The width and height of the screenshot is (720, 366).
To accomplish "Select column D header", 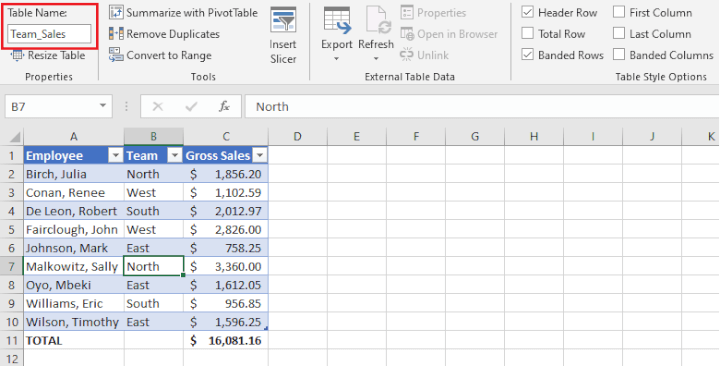I will pos(298,136).
